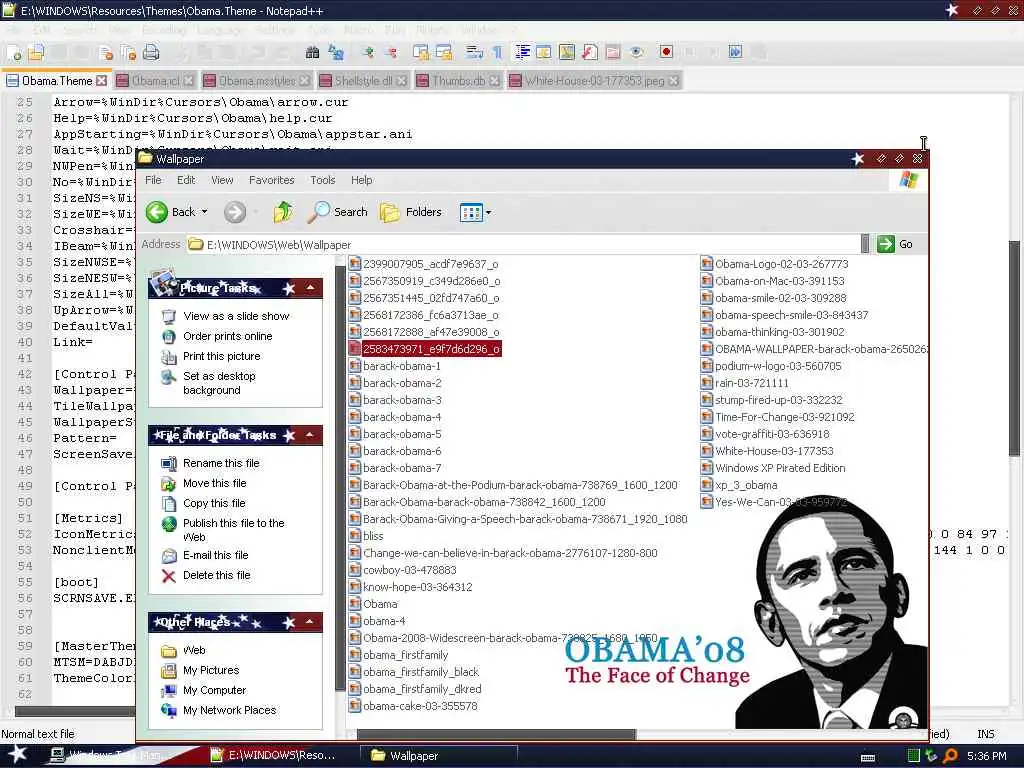Click the Replace icon in Notepad++ toolbar

pyautogui.click(x=336, y=52)
